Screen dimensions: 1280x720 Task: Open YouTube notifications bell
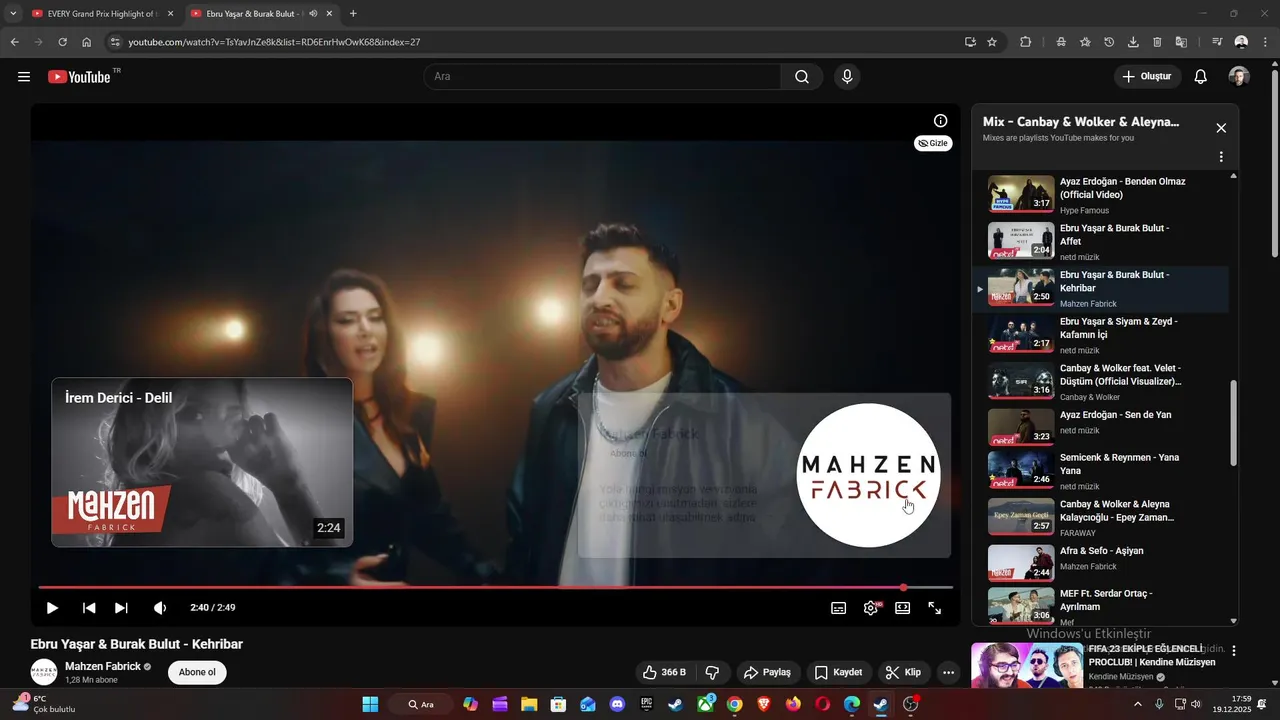pos(1201,77)
